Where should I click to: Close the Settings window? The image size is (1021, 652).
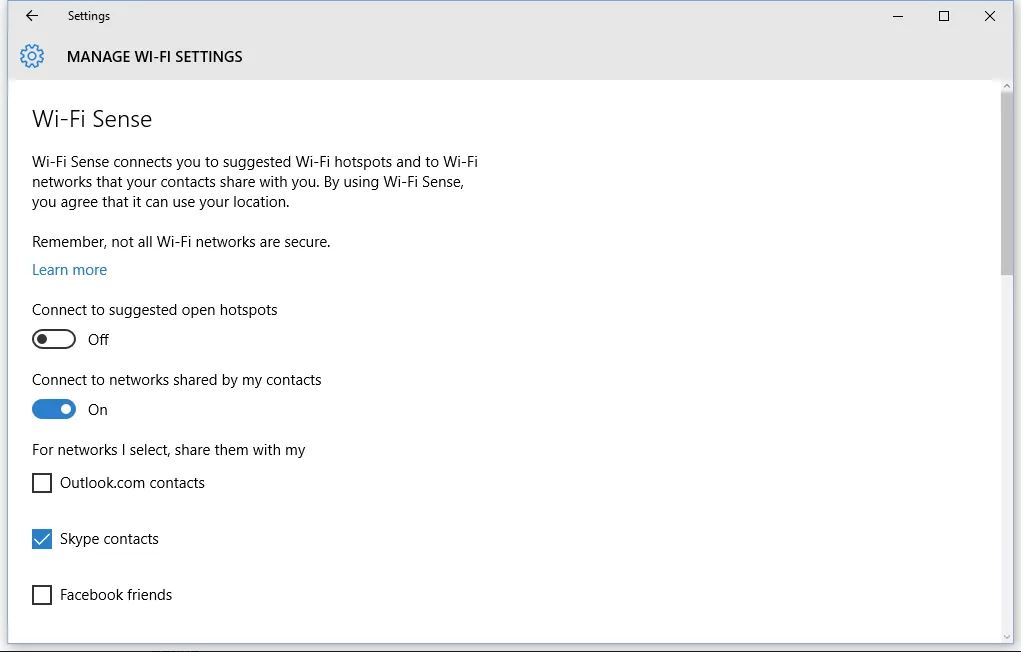pos(990,16)
